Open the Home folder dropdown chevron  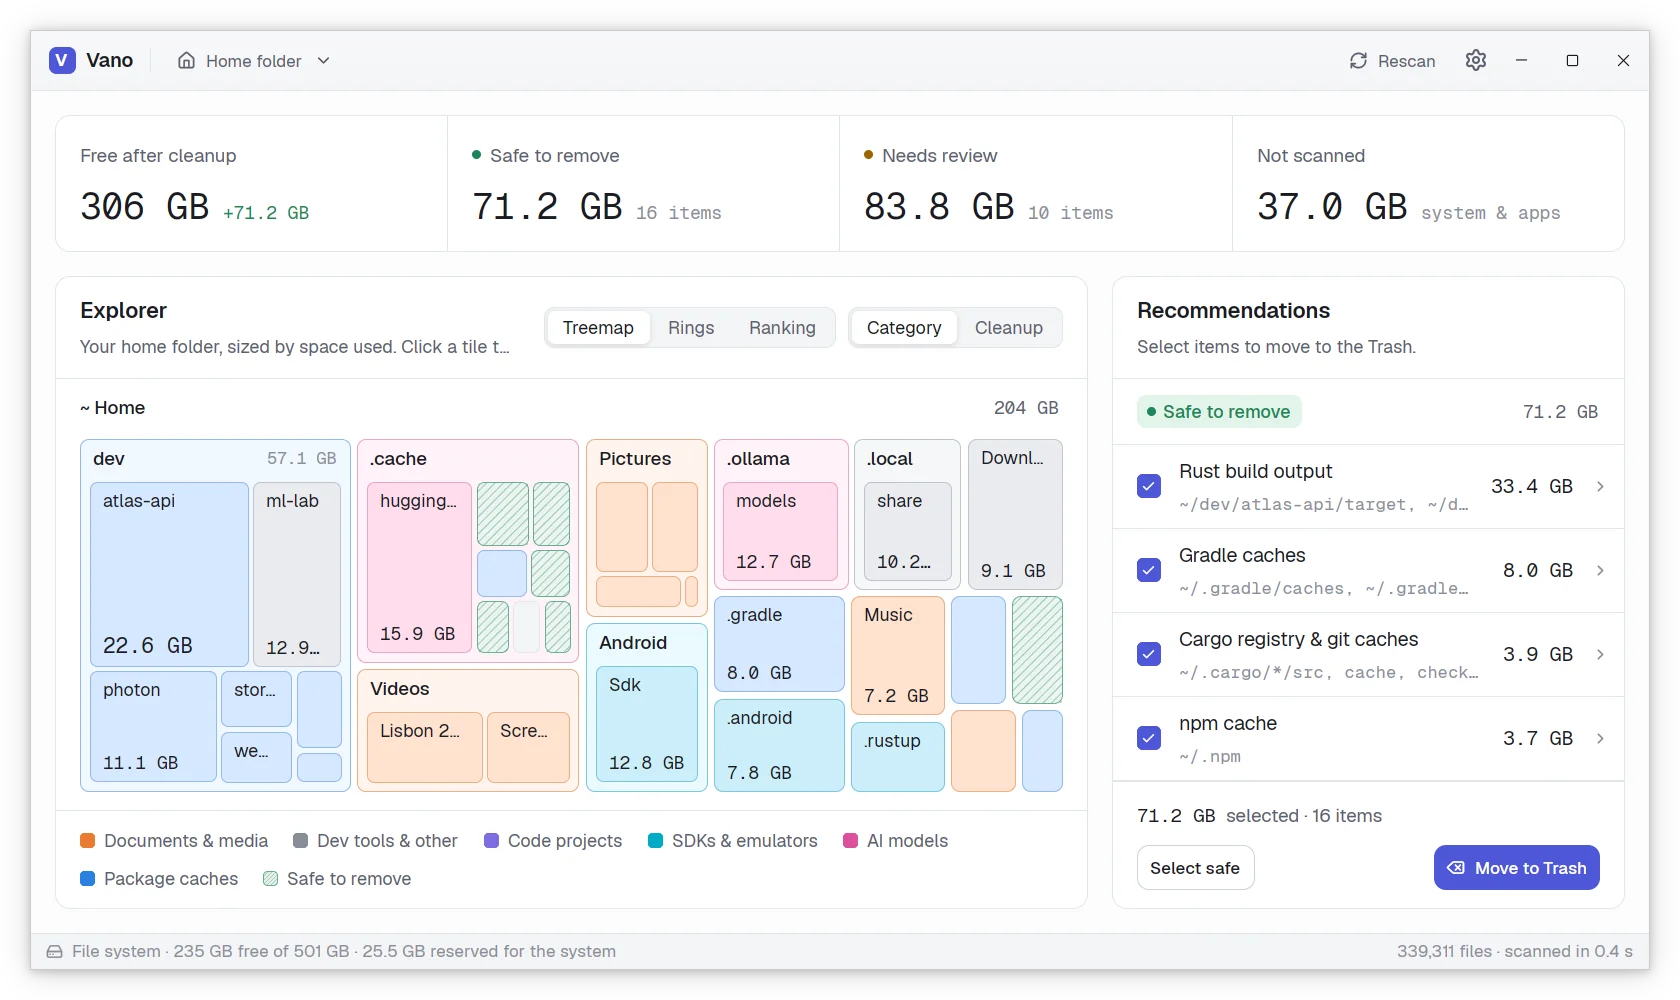click(x=323, y=61)
